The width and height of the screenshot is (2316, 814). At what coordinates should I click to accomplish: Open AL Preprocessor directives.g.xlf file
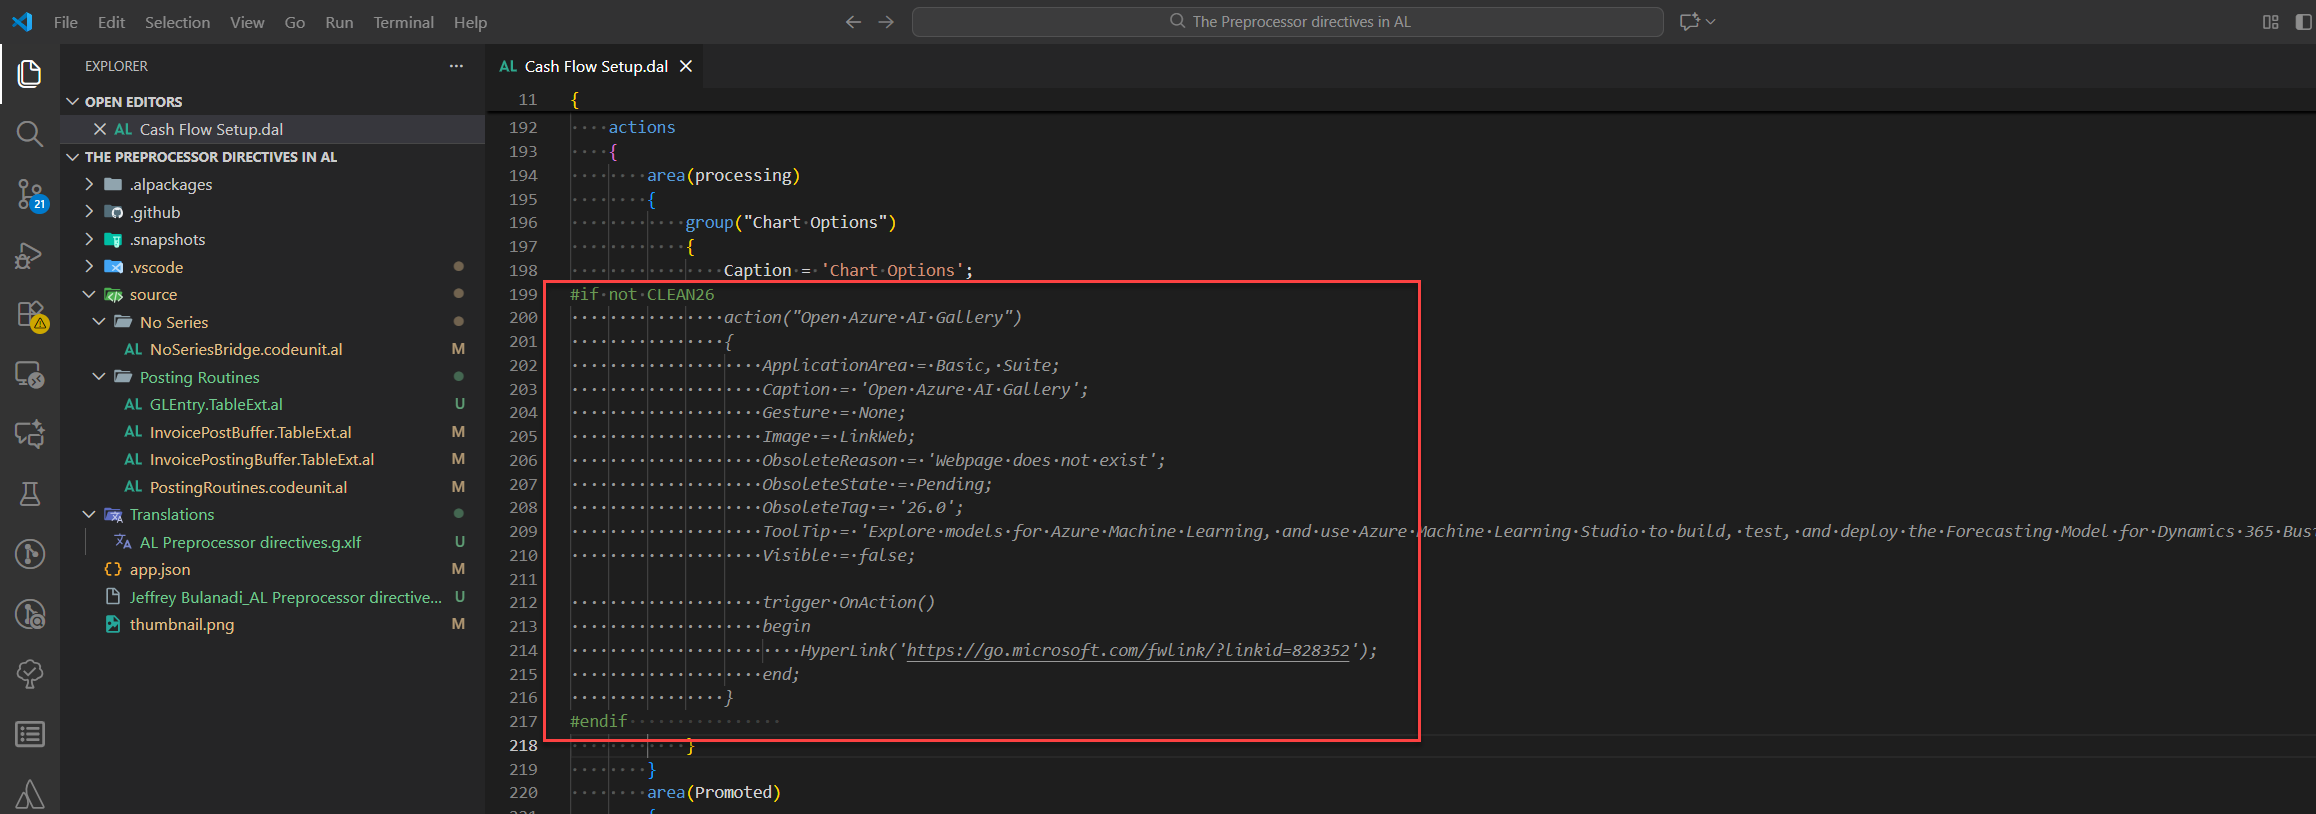(250, 542)
